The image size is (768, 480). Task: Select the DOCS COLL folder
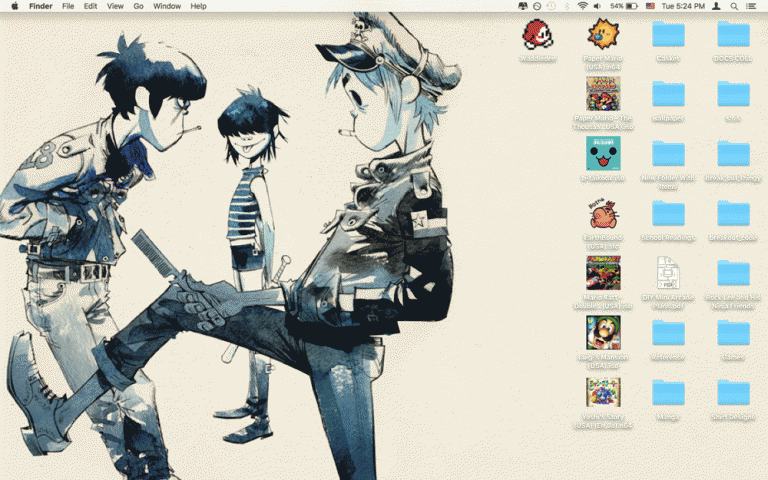point(733,34)
